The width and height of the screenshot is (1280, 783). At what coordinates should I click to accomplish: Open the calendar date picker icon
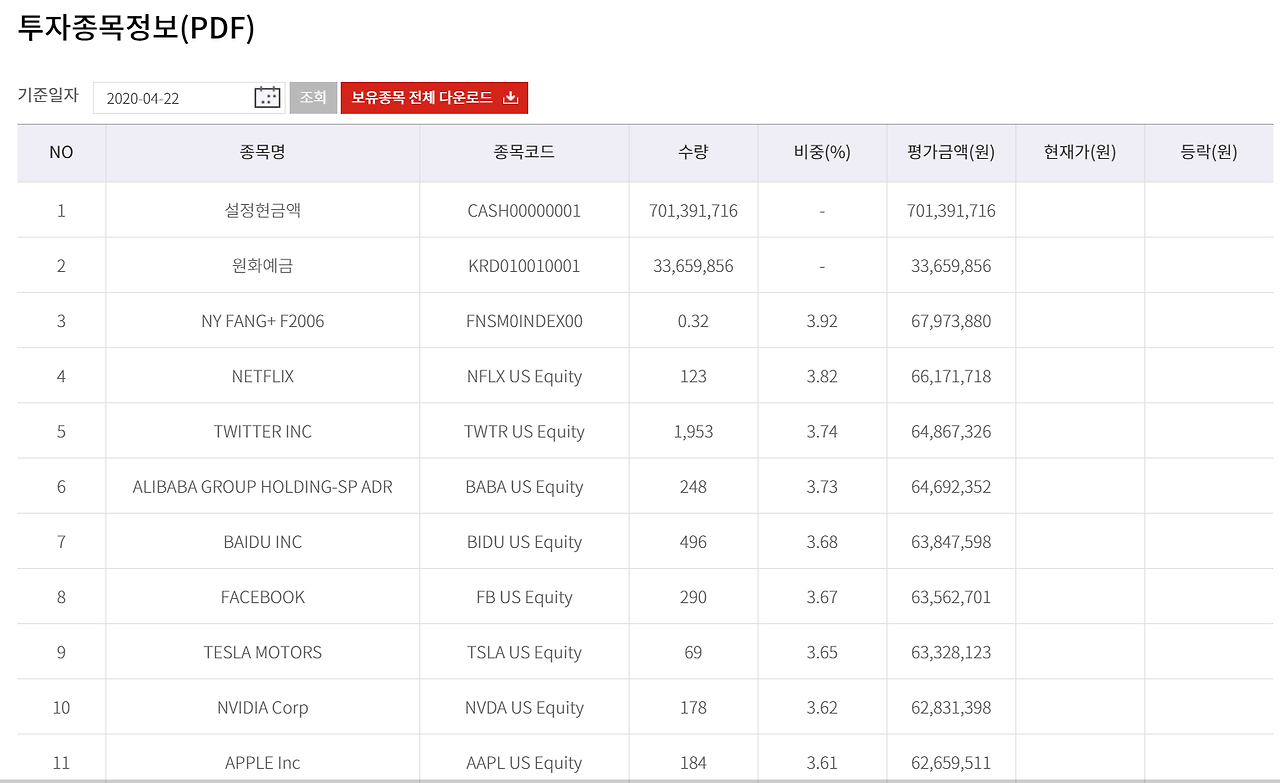click(267, 97)
